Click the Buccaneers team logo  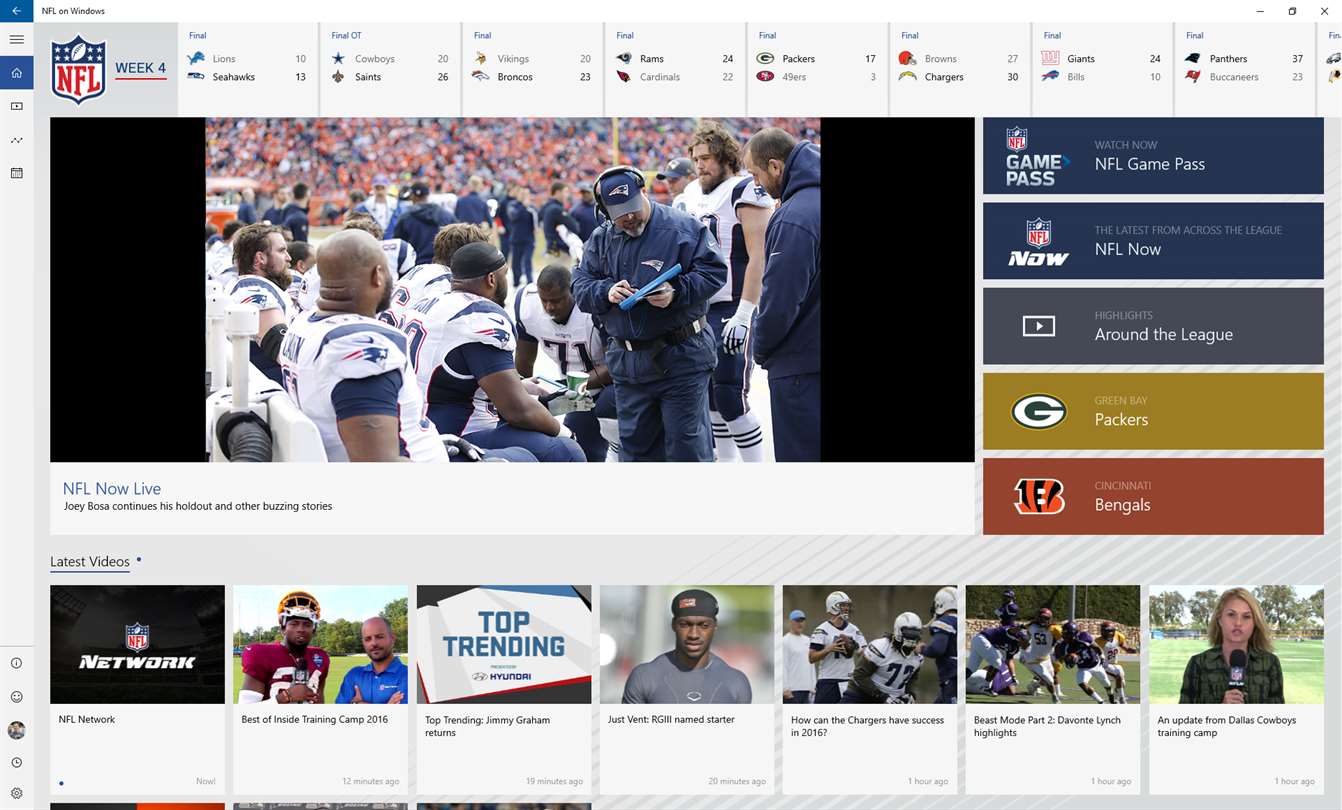pyautogui.click(x=1193, y=77)
